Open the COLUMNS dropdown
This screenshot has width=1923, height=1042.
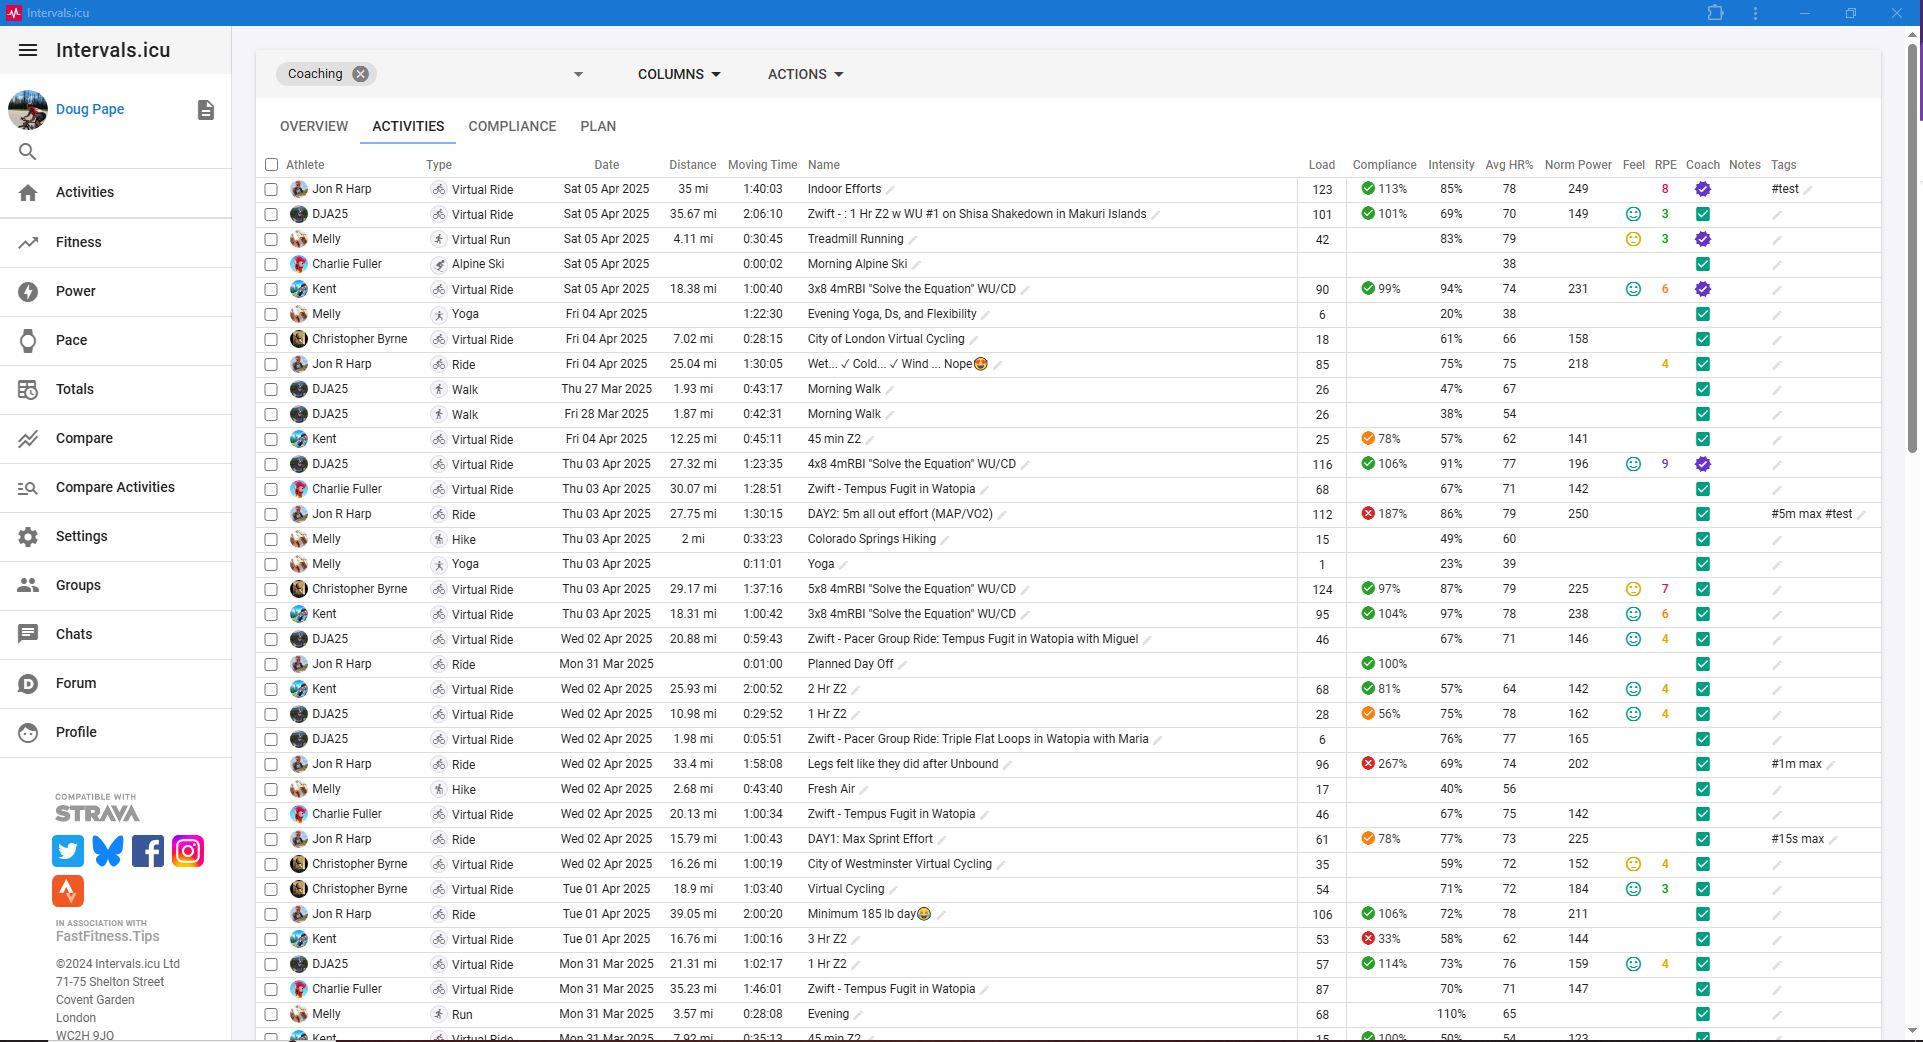click(x=679, y=74)
